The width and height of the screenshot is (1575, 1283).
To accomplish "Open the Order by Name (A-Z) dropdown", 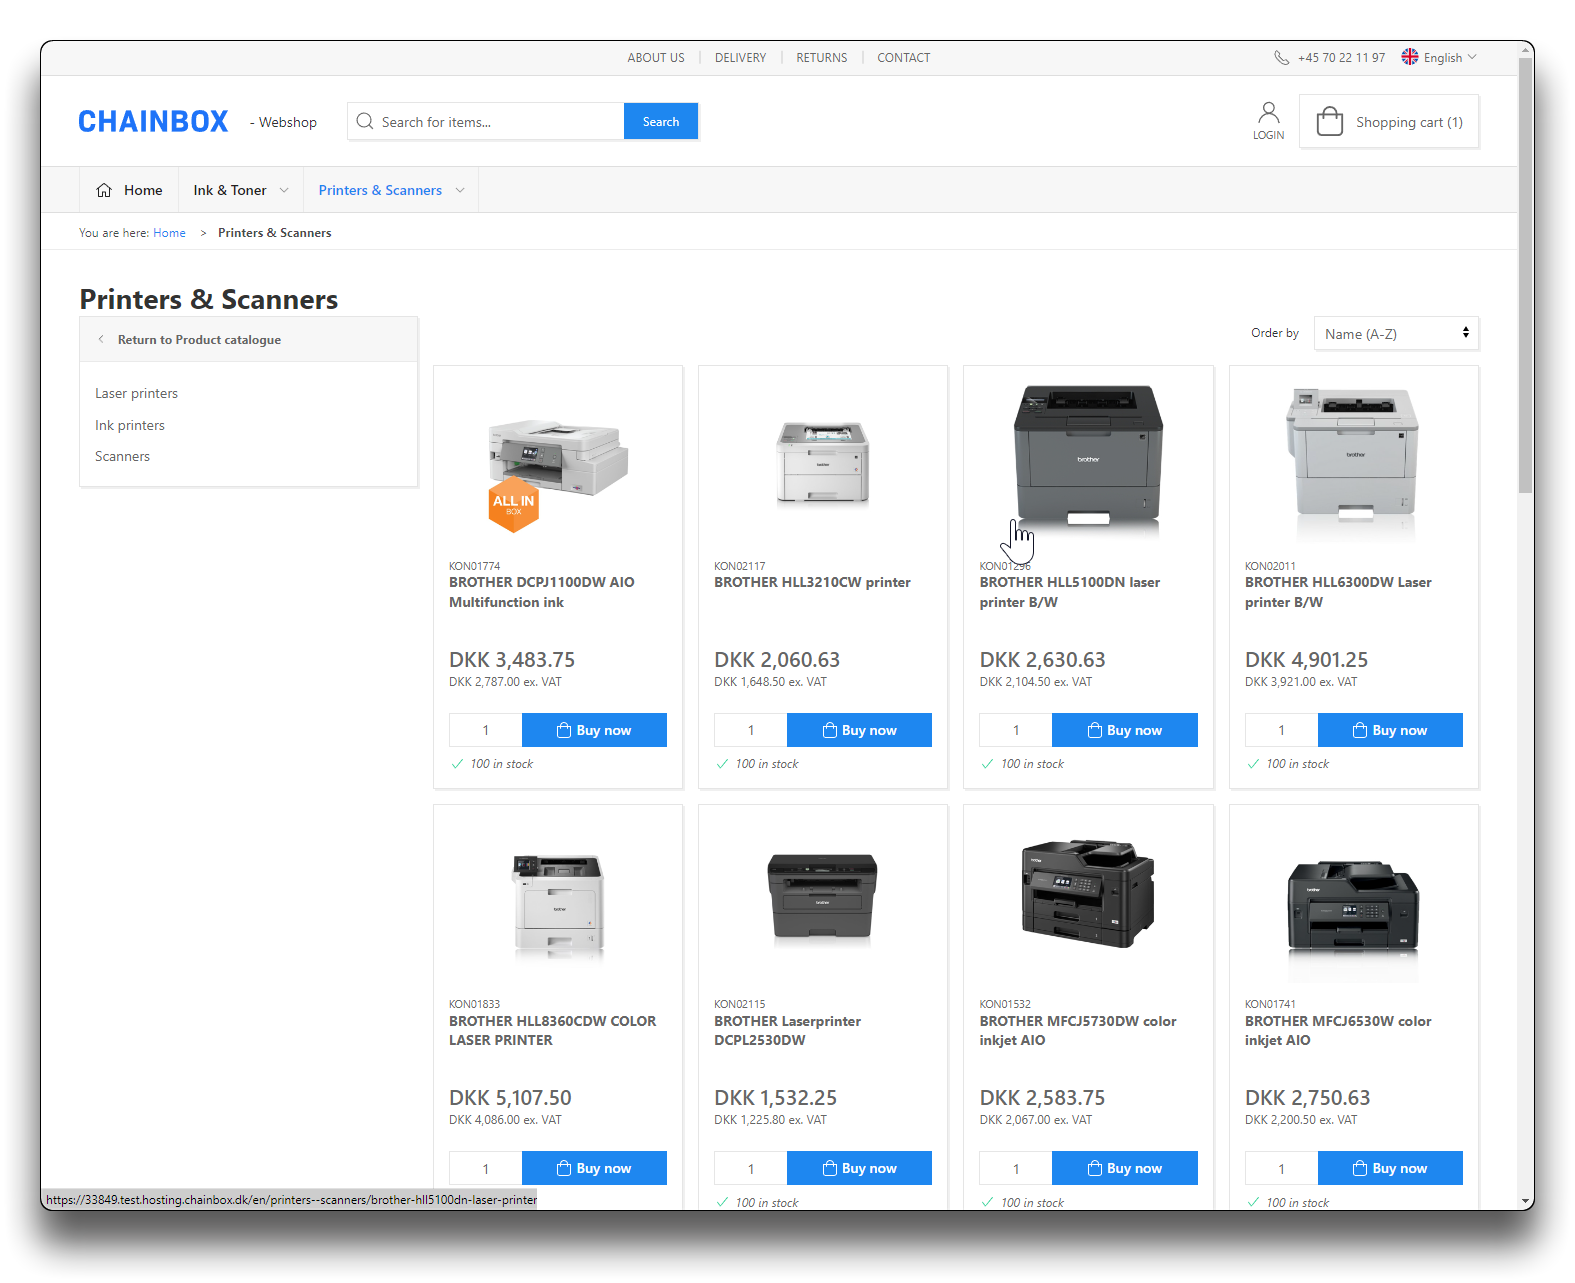I will coord(1395,334).
